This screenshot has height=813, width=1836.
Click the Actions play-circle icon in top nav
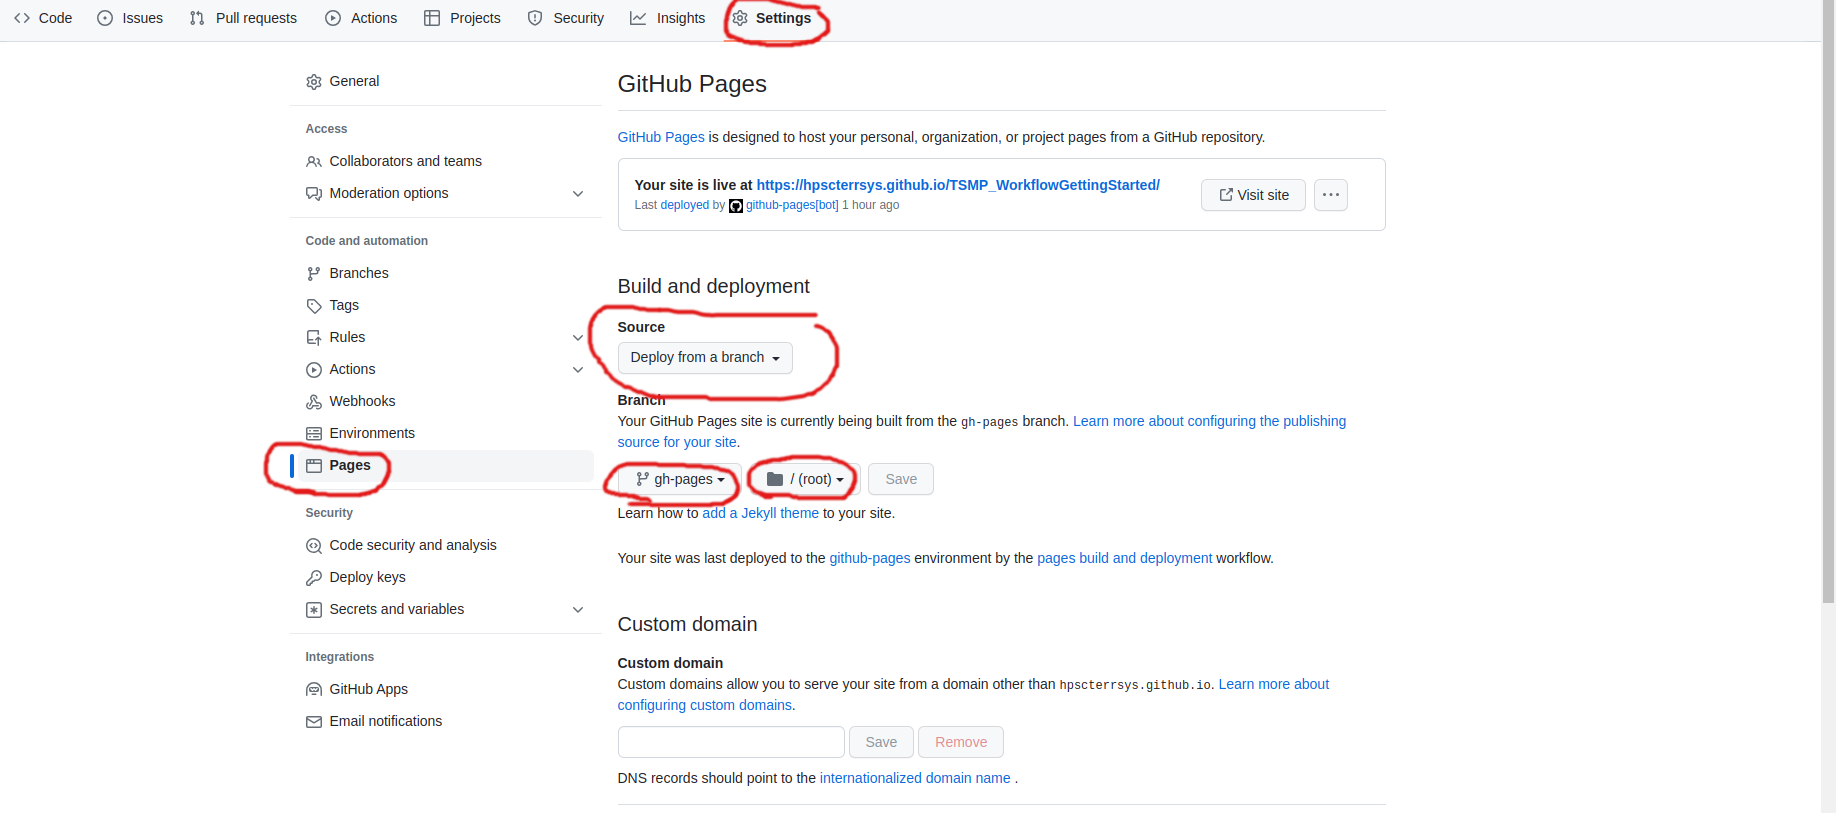333,18
